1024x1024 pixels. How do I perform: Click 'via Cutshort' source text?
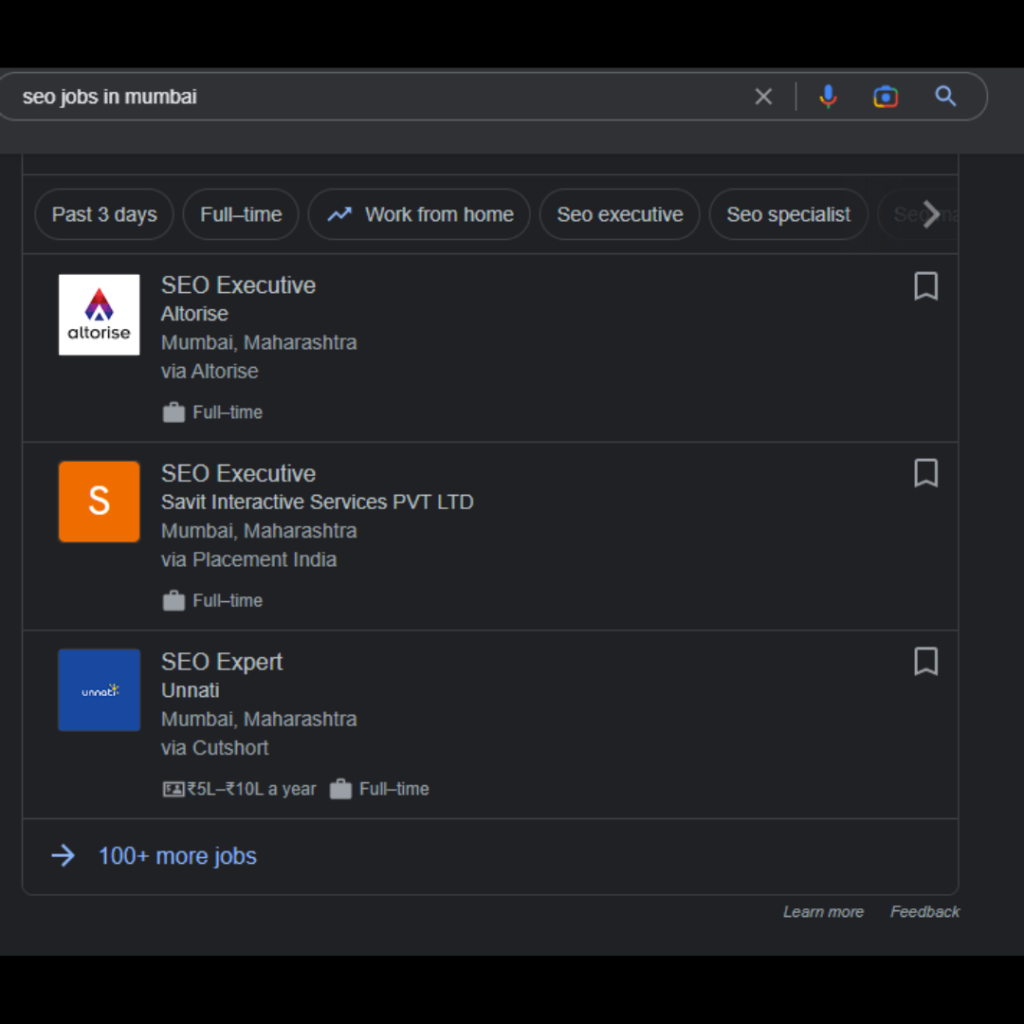coord(215,748)
